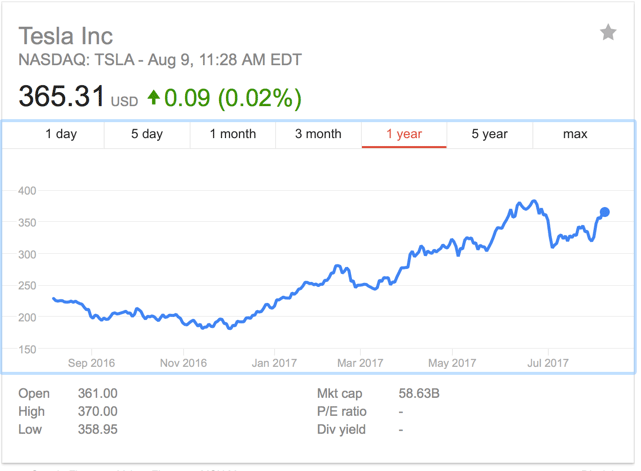641x471 pixels.
Task: Switch to the 5 day tab
Action: (147, 134)
